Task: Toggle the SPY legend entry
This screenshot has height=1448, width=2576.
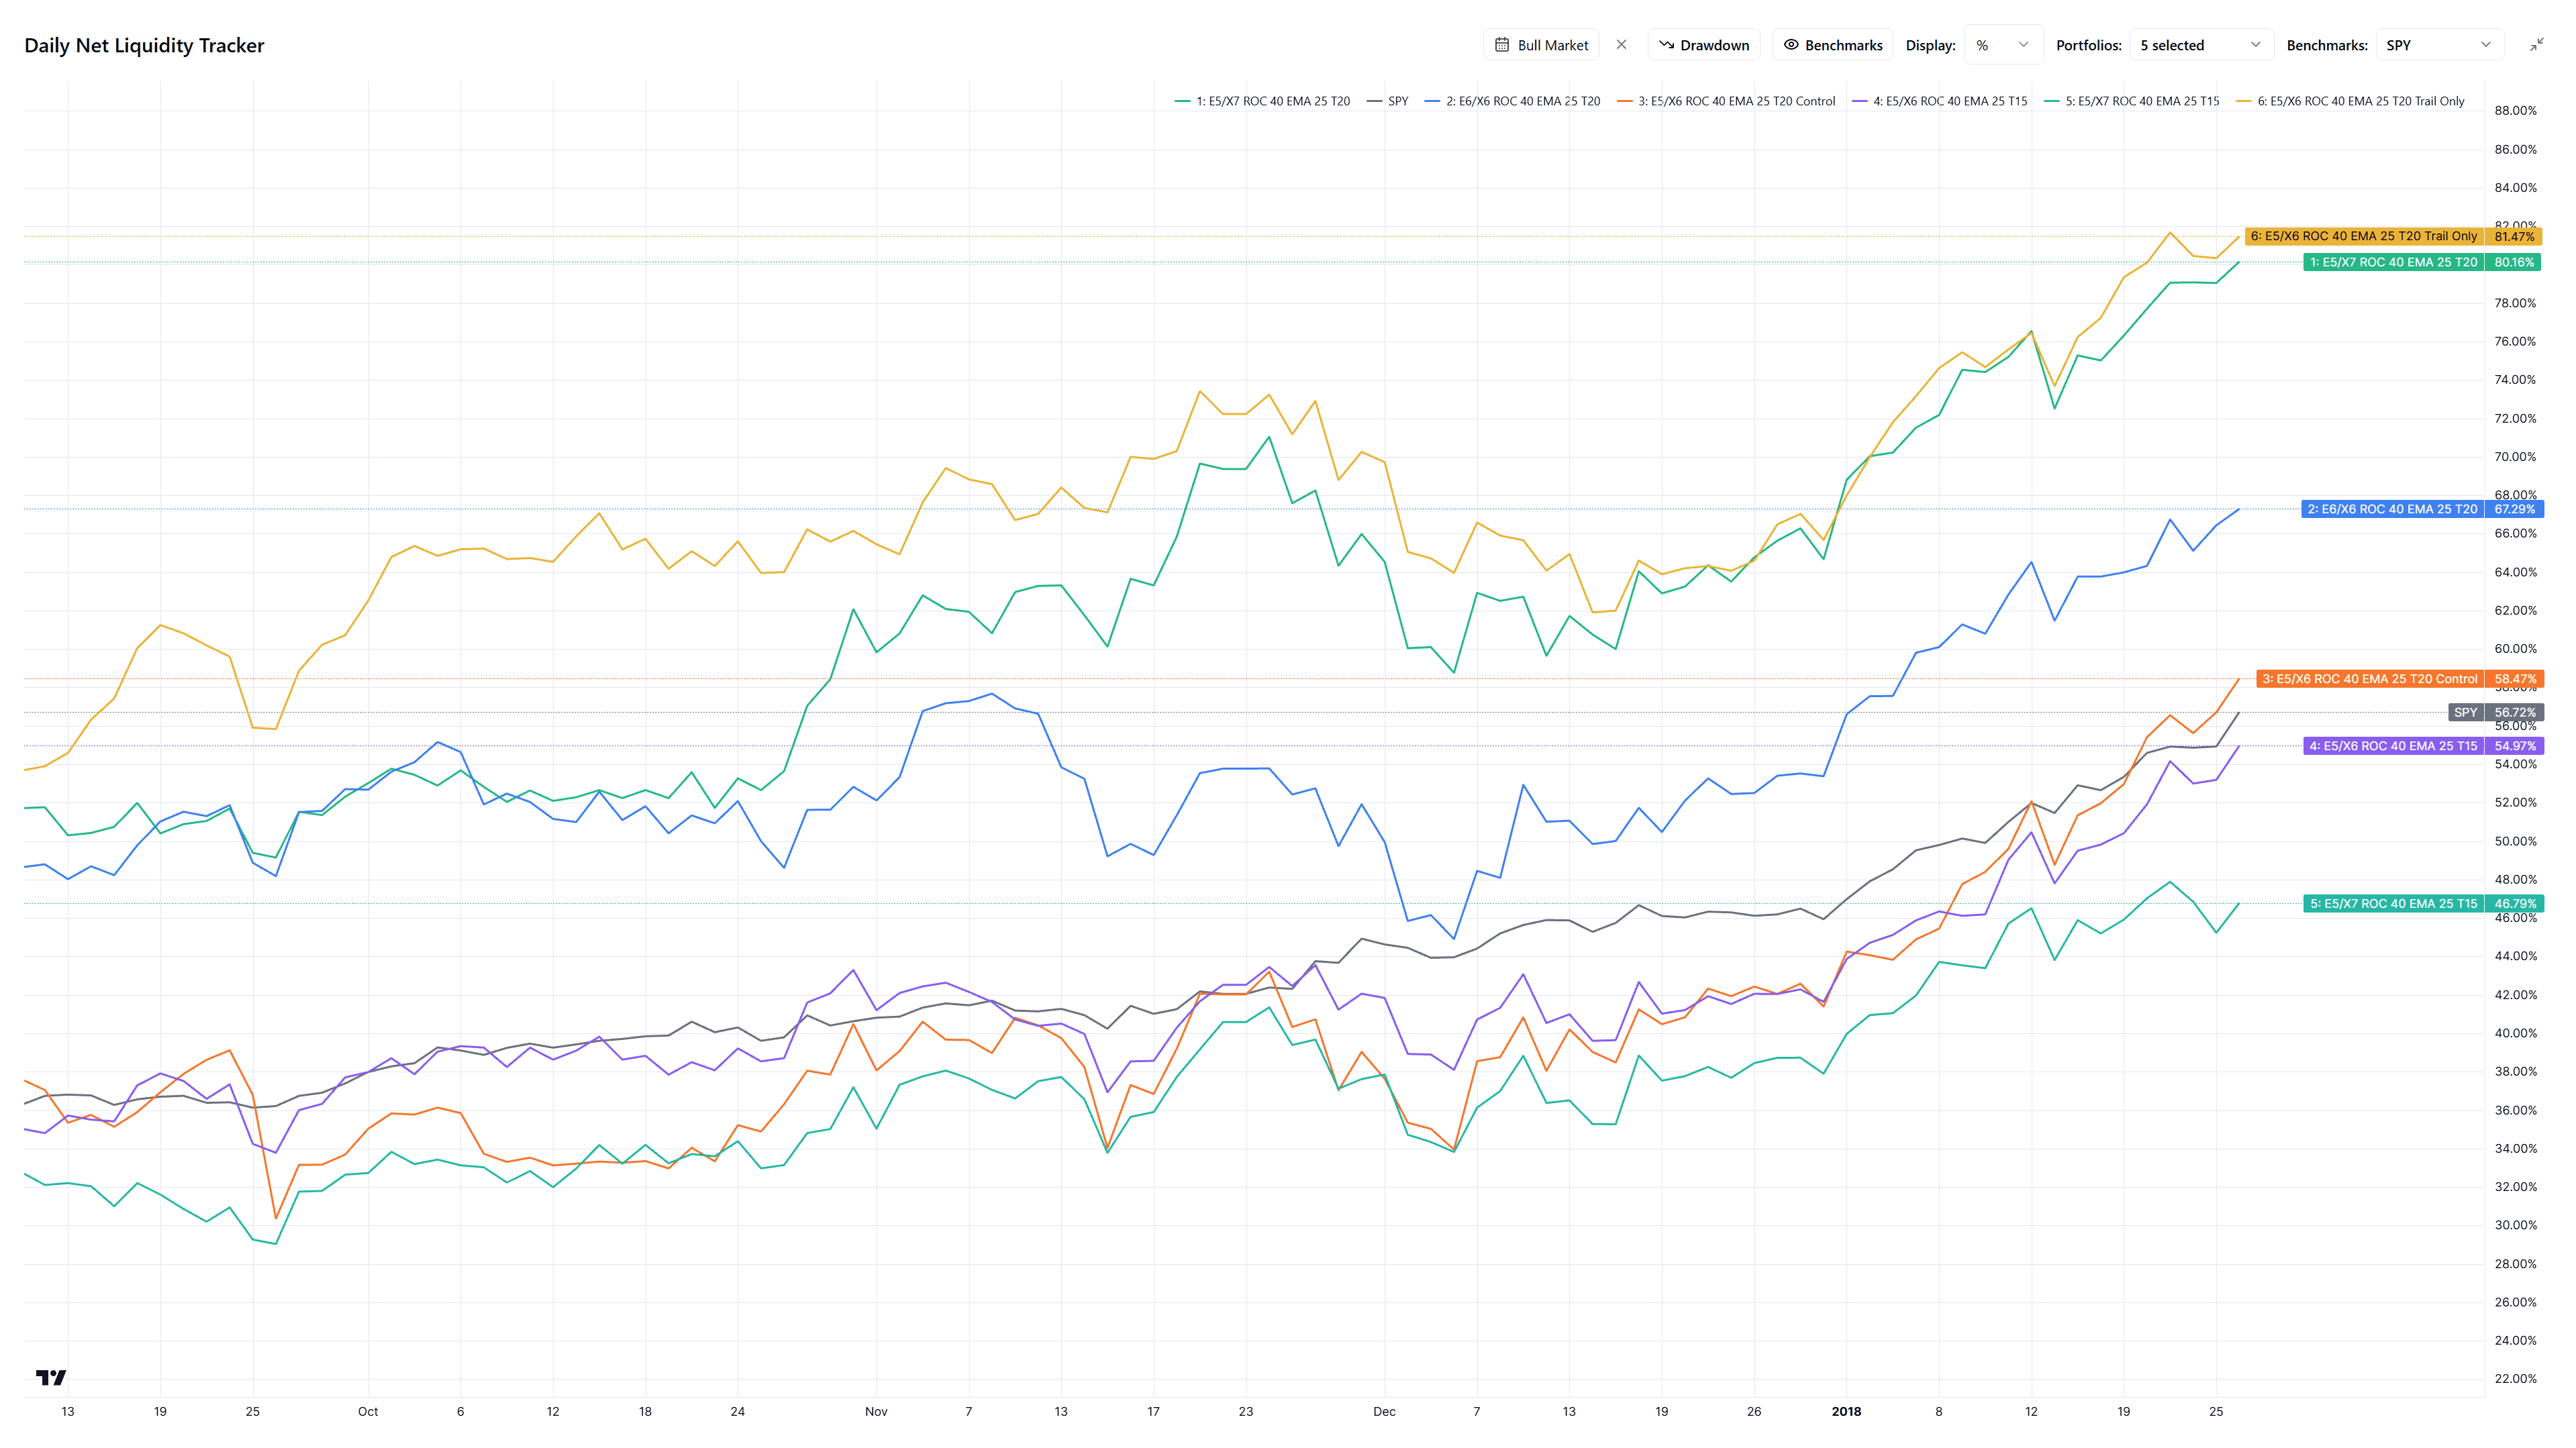Action: (1387, 101)
